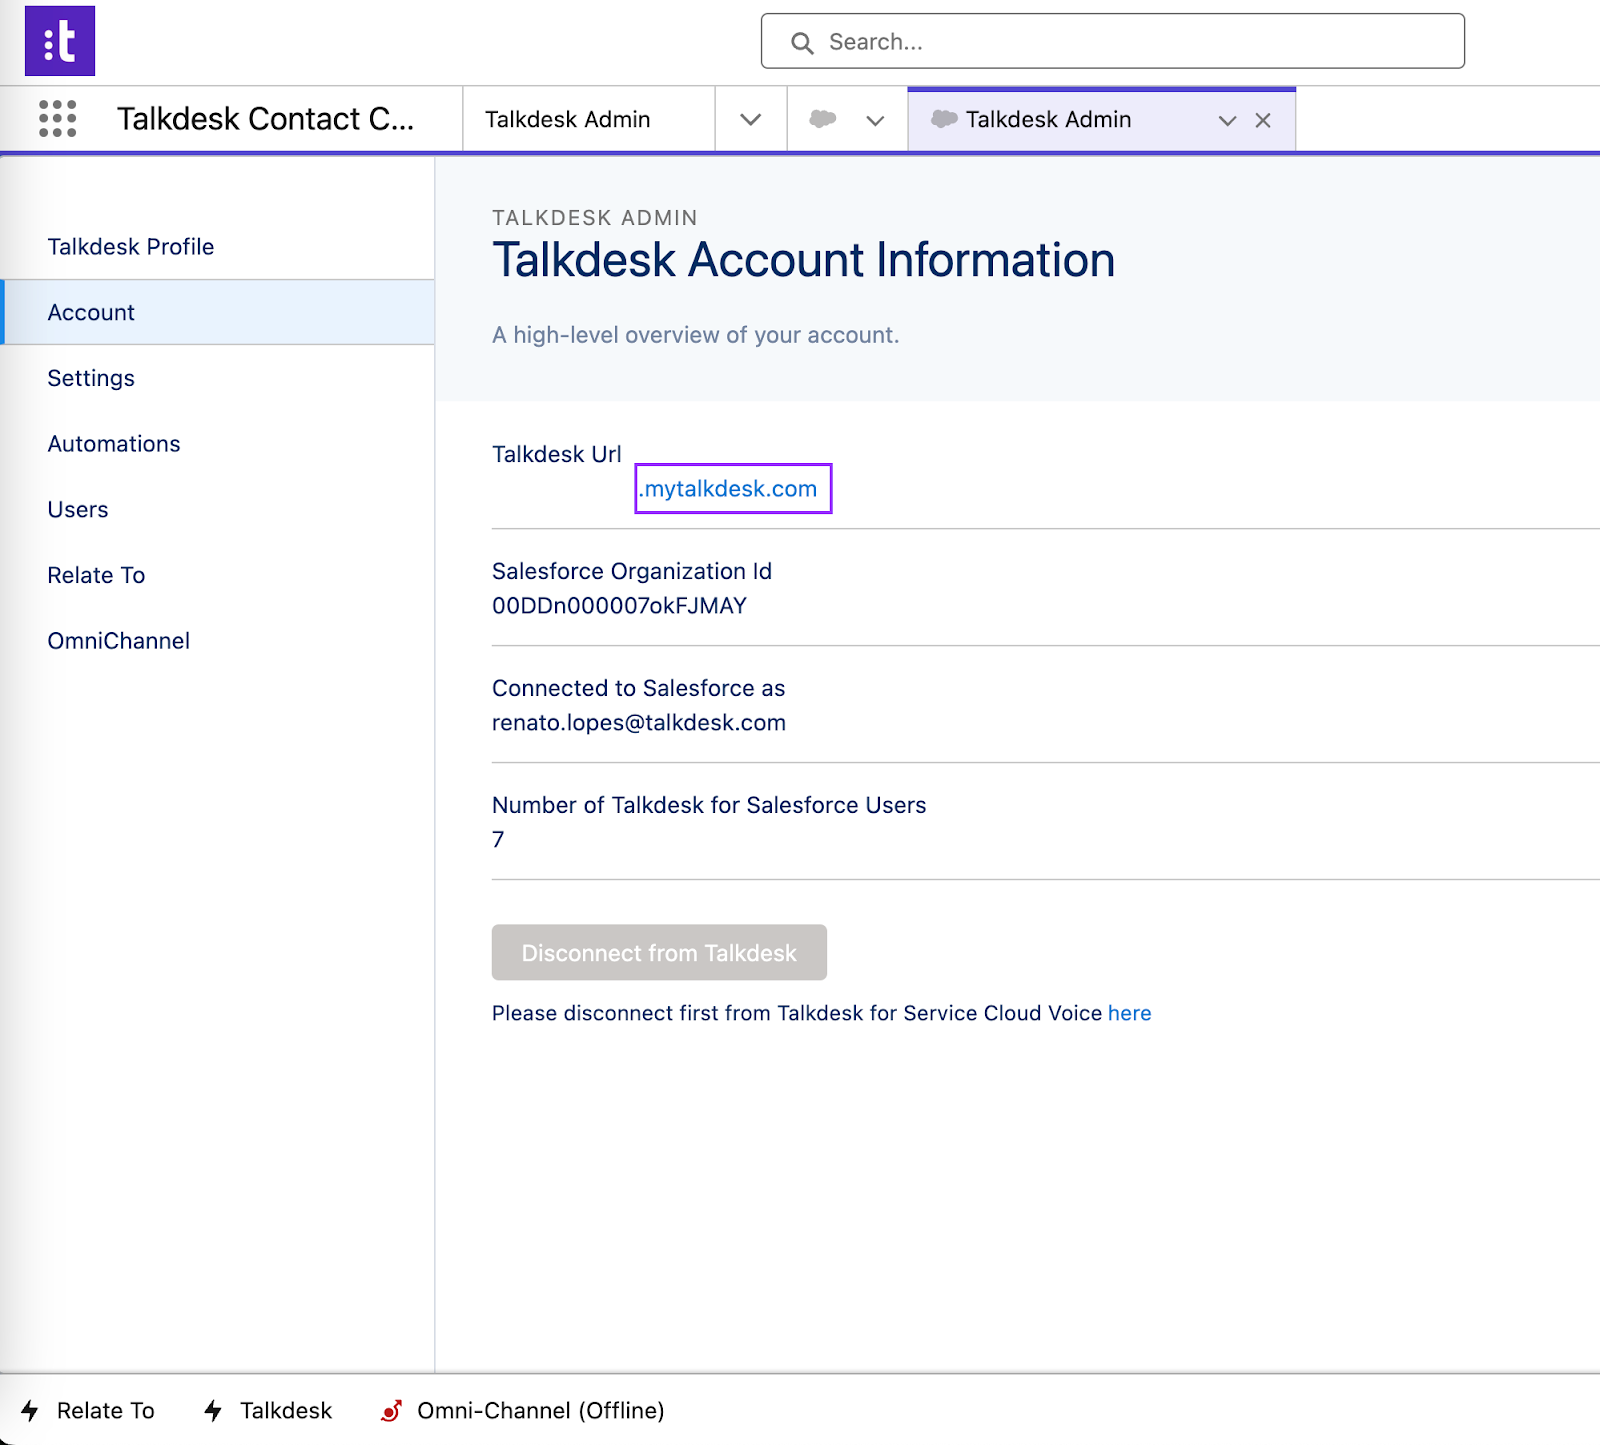Image resolution: width=1600 pixels, height=1445 pixels.
Task: Click the Salesforce Organization Id value 00DDn000007okFJMAY
Action: coord(619,606)
